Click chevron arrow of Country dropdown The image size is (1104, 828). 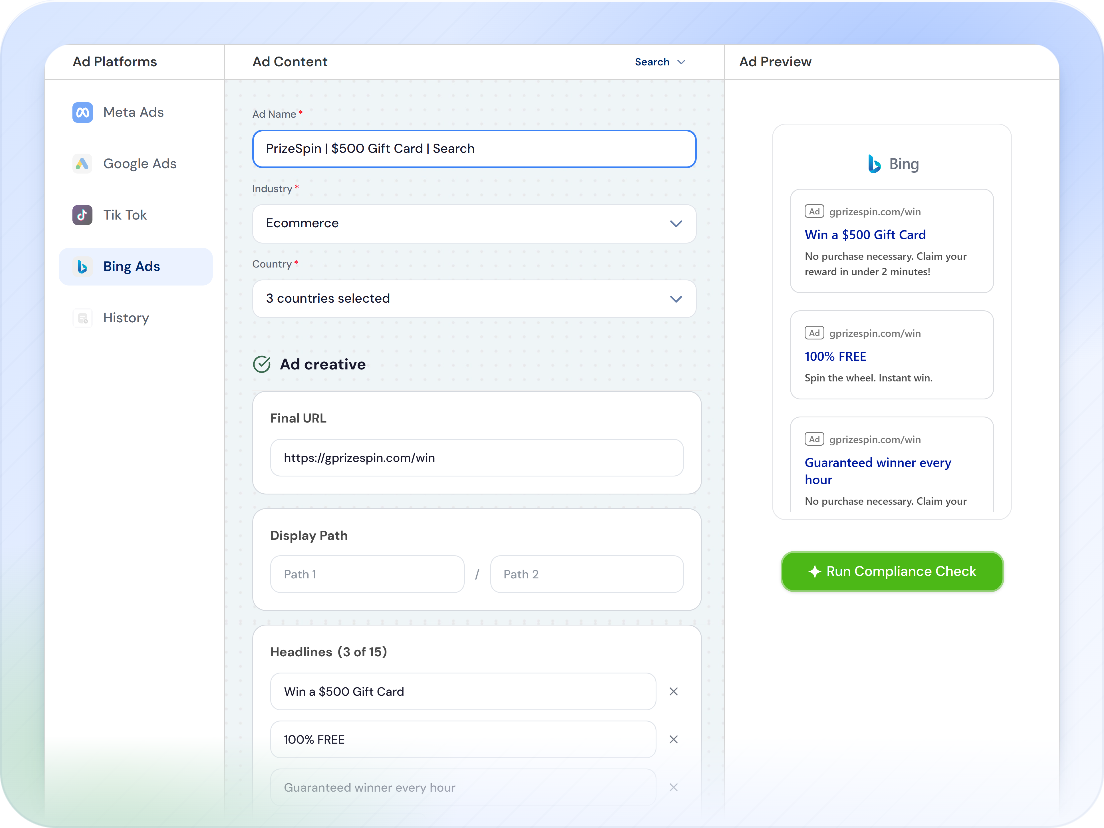pos(676,299)
